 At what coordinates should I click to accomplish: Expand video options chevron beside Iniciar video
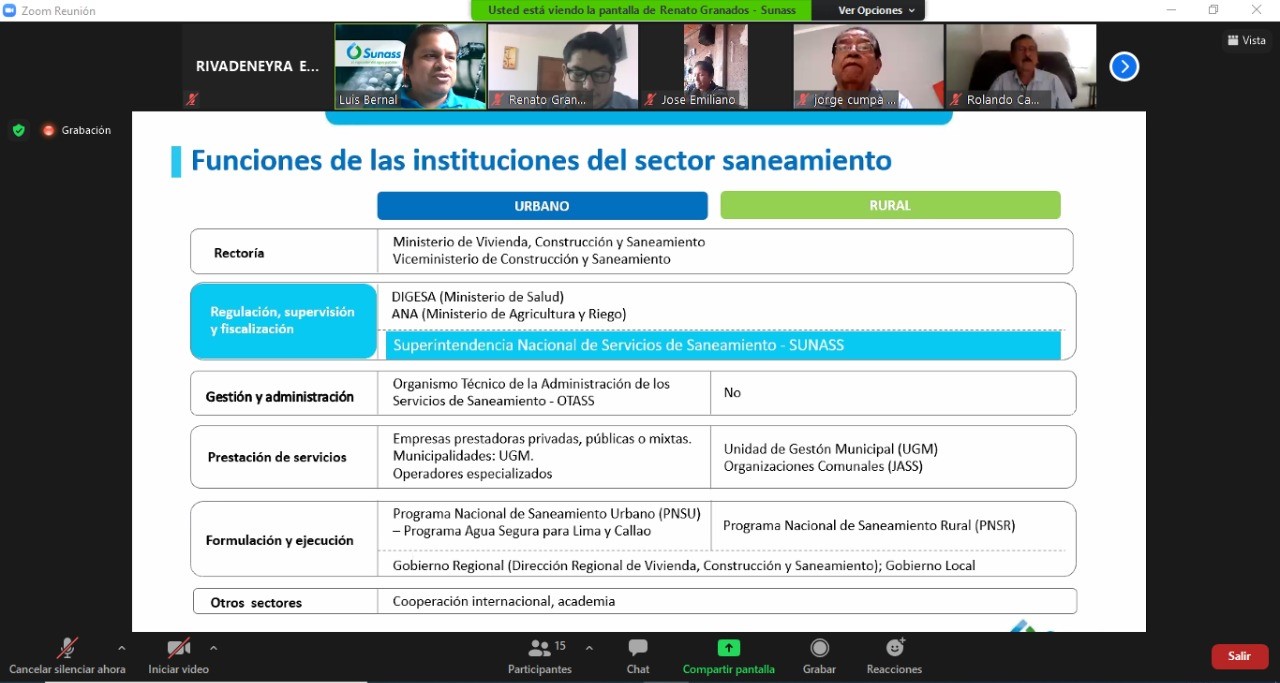(213, 648)
